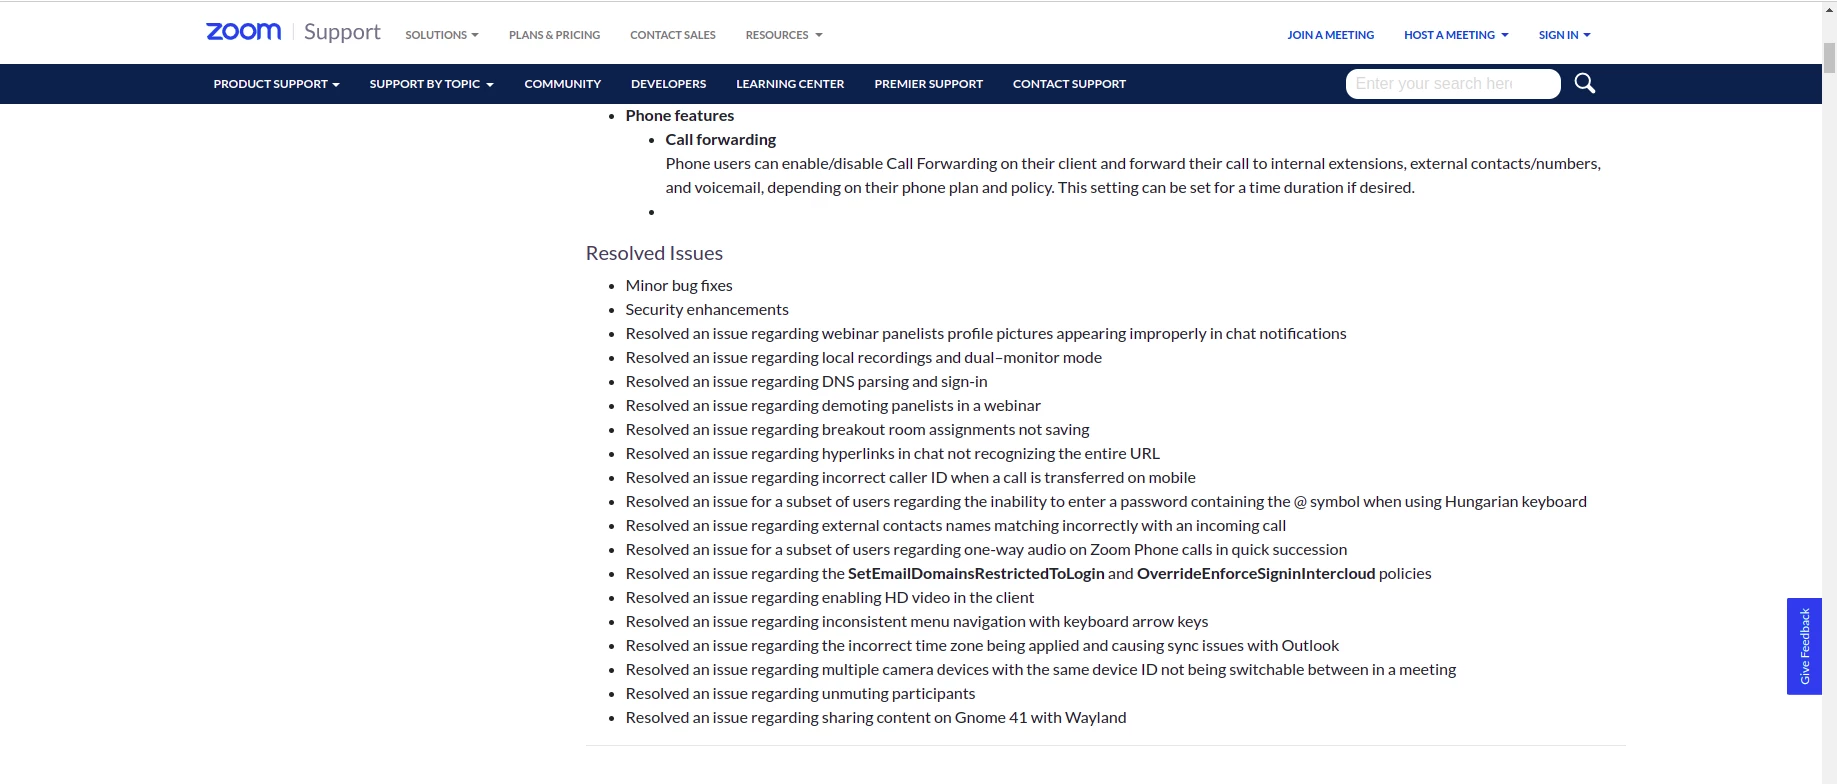Expand the Solutions dropdown

pyautogui.click(x=442, y=35)
